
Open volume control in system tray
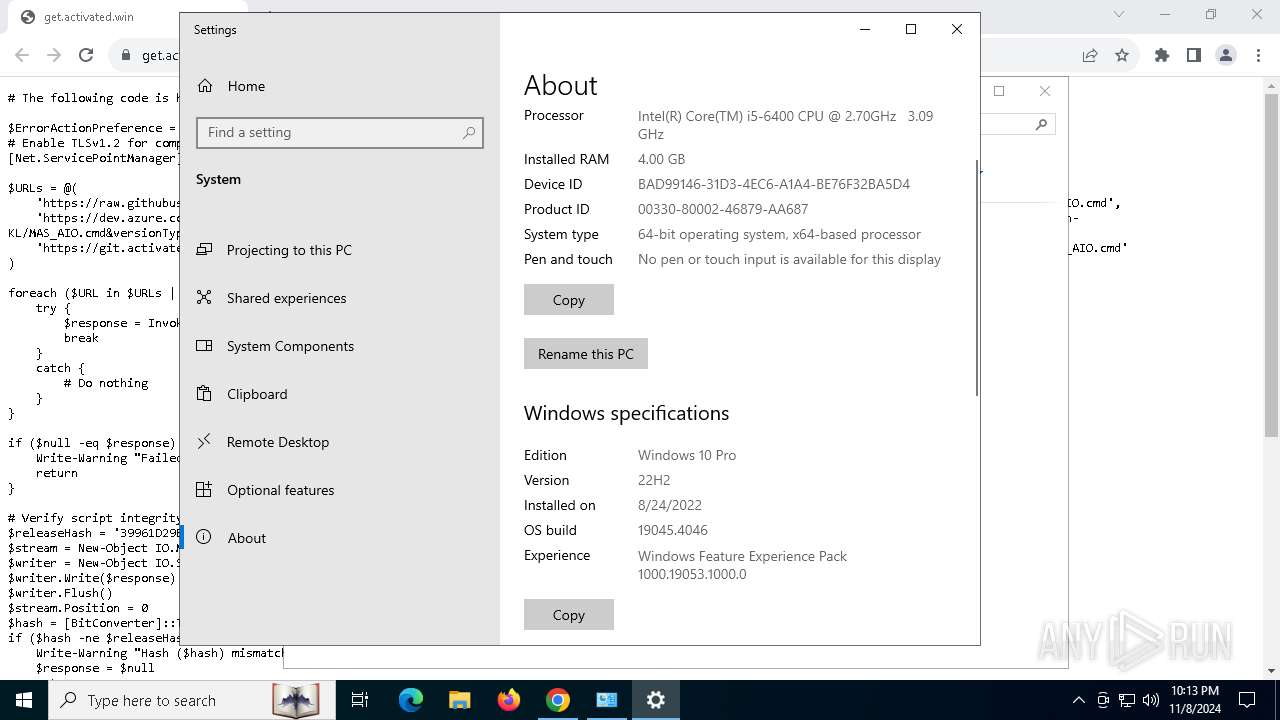1151,700
